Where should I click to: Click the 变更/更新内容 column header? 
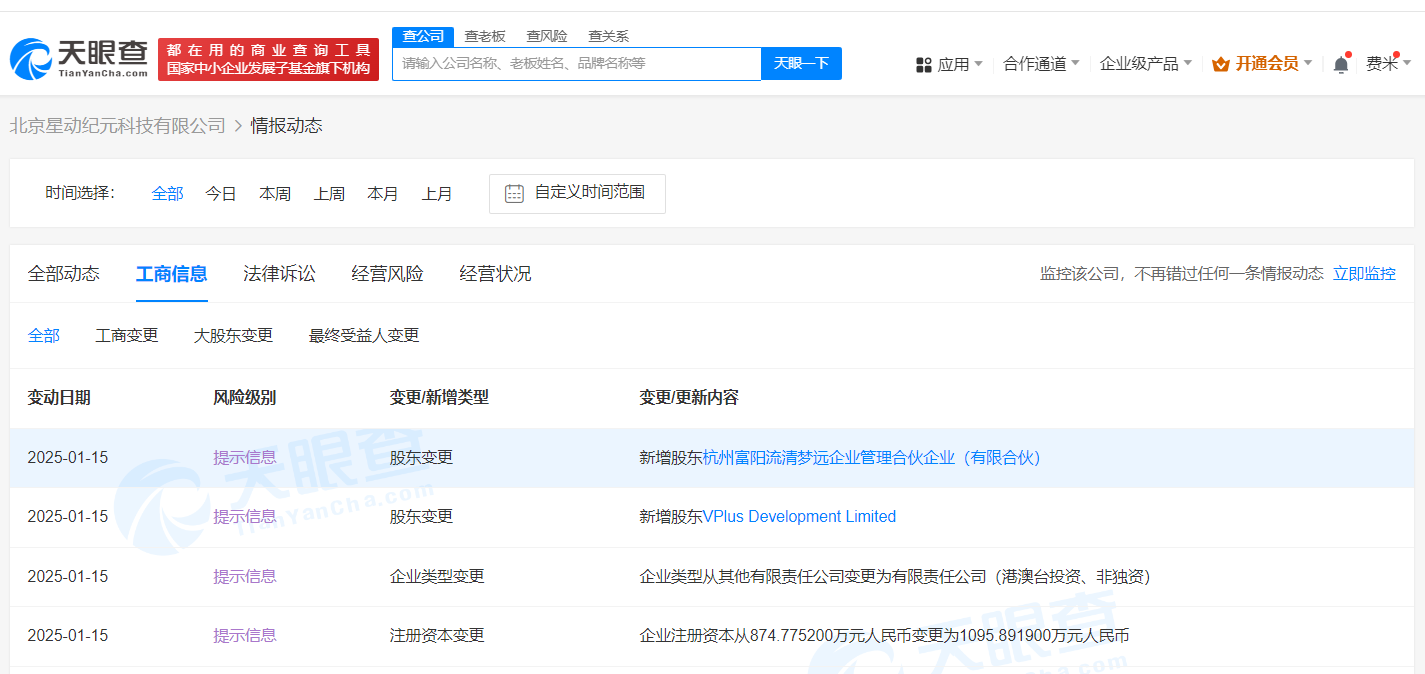point(689,397)
